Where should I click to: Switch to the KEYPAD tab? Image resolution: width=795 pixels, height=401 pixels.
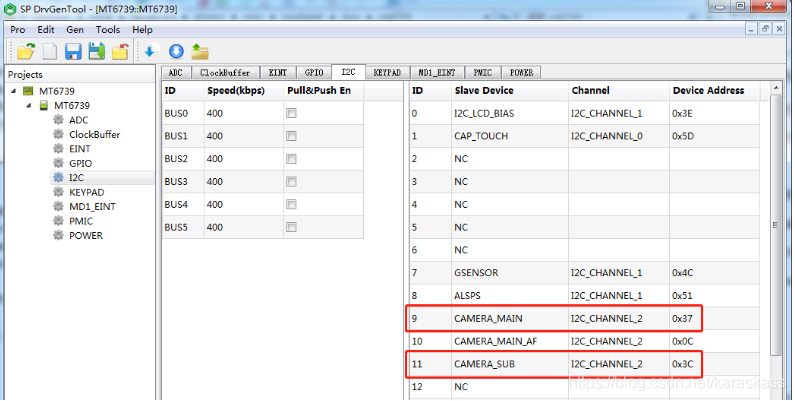[387, 72]
